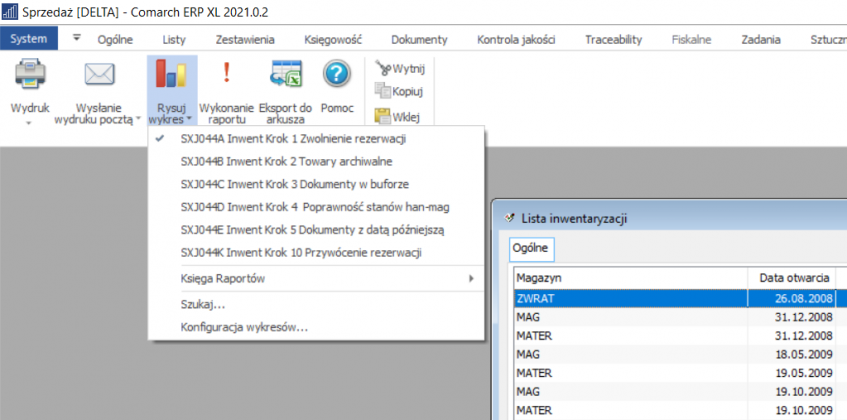
Task: Open Pomoc help icon
Action: click(337, 75)
